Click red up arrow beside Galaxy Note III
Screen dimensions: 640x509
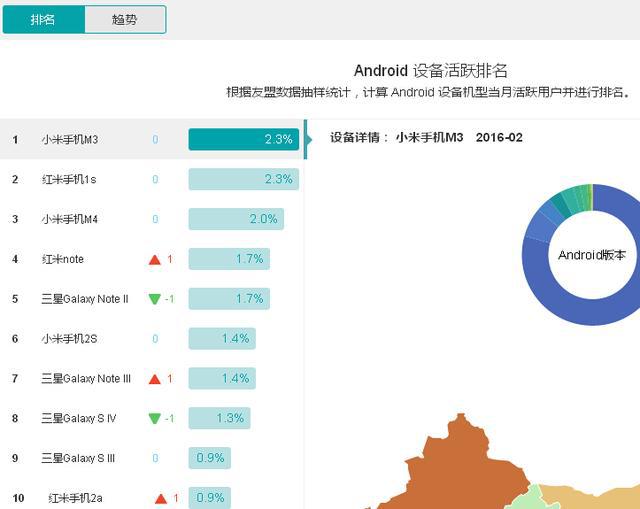point(155,379)
